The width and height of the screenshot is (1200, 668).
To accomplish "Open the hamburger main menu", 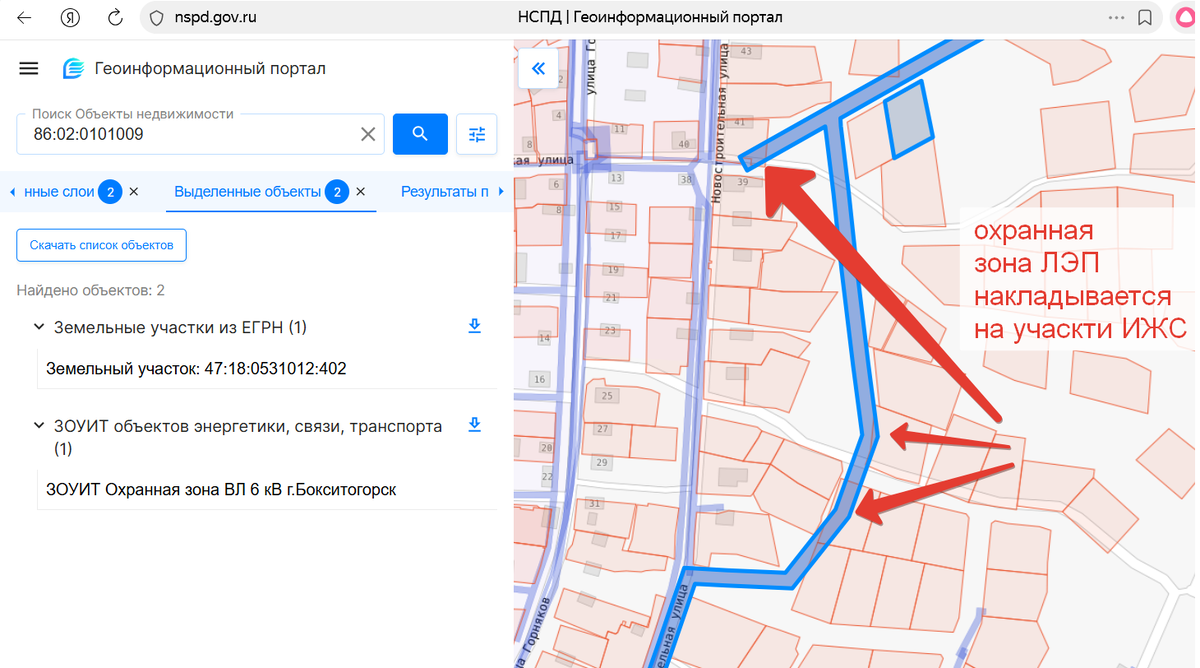I will click(29, 69).
